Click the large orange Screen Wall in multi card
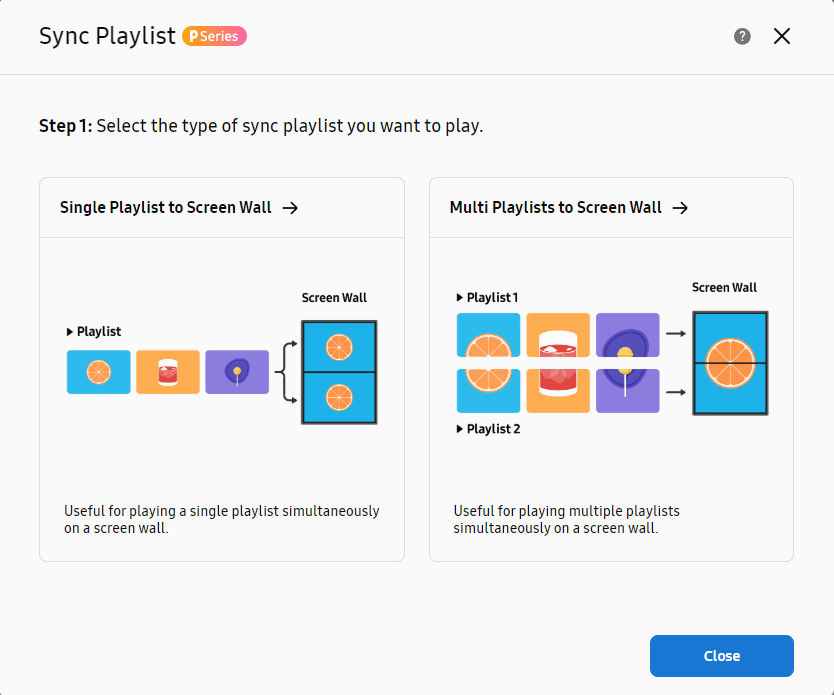Viewport: 834px width, 695px height. (730, 363)
